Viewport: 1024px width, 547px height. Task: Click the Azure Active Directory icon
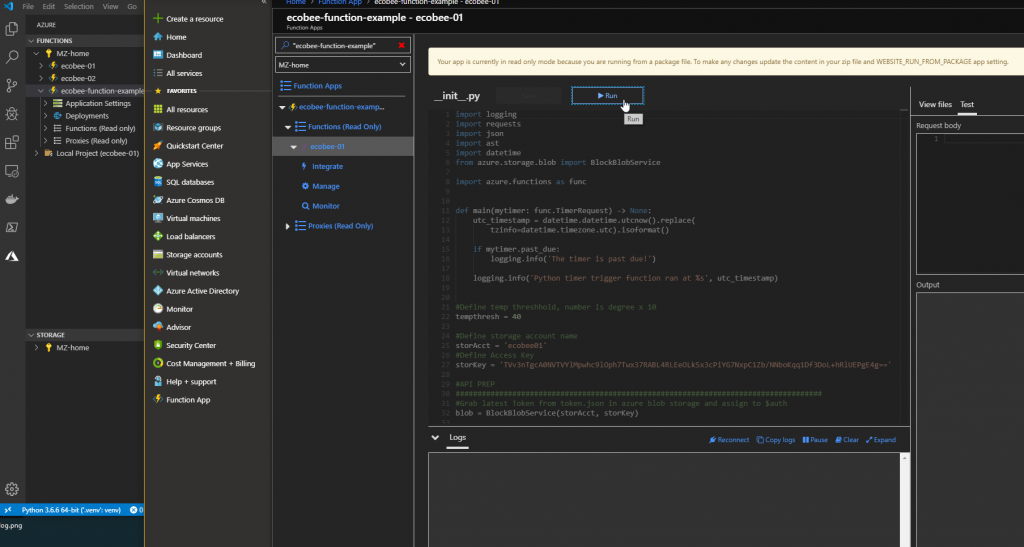click(157, 290)
